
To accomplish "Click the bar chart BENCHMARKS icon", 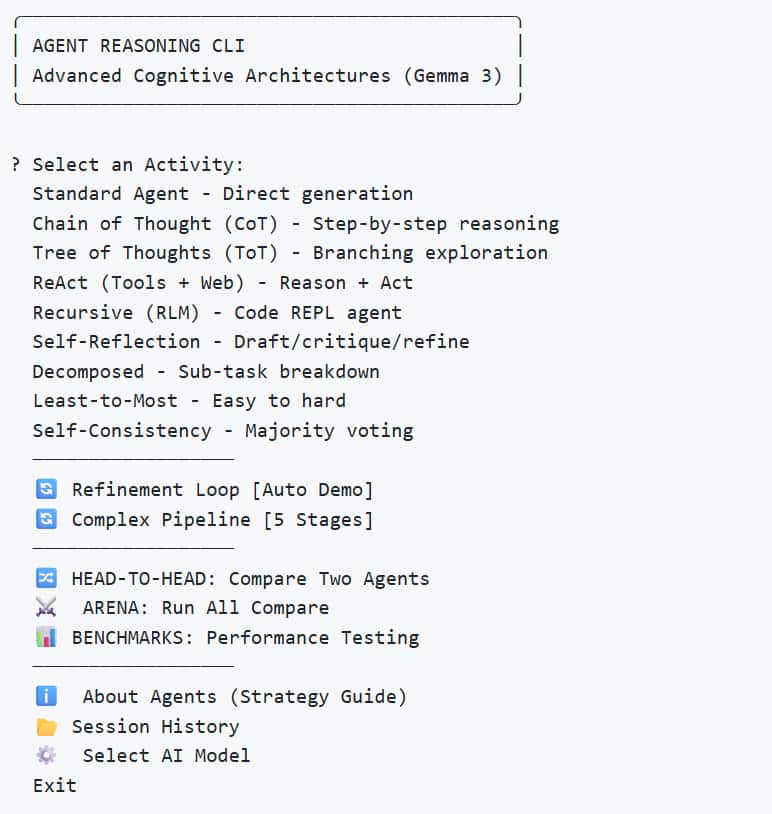I will pos(46,638).
